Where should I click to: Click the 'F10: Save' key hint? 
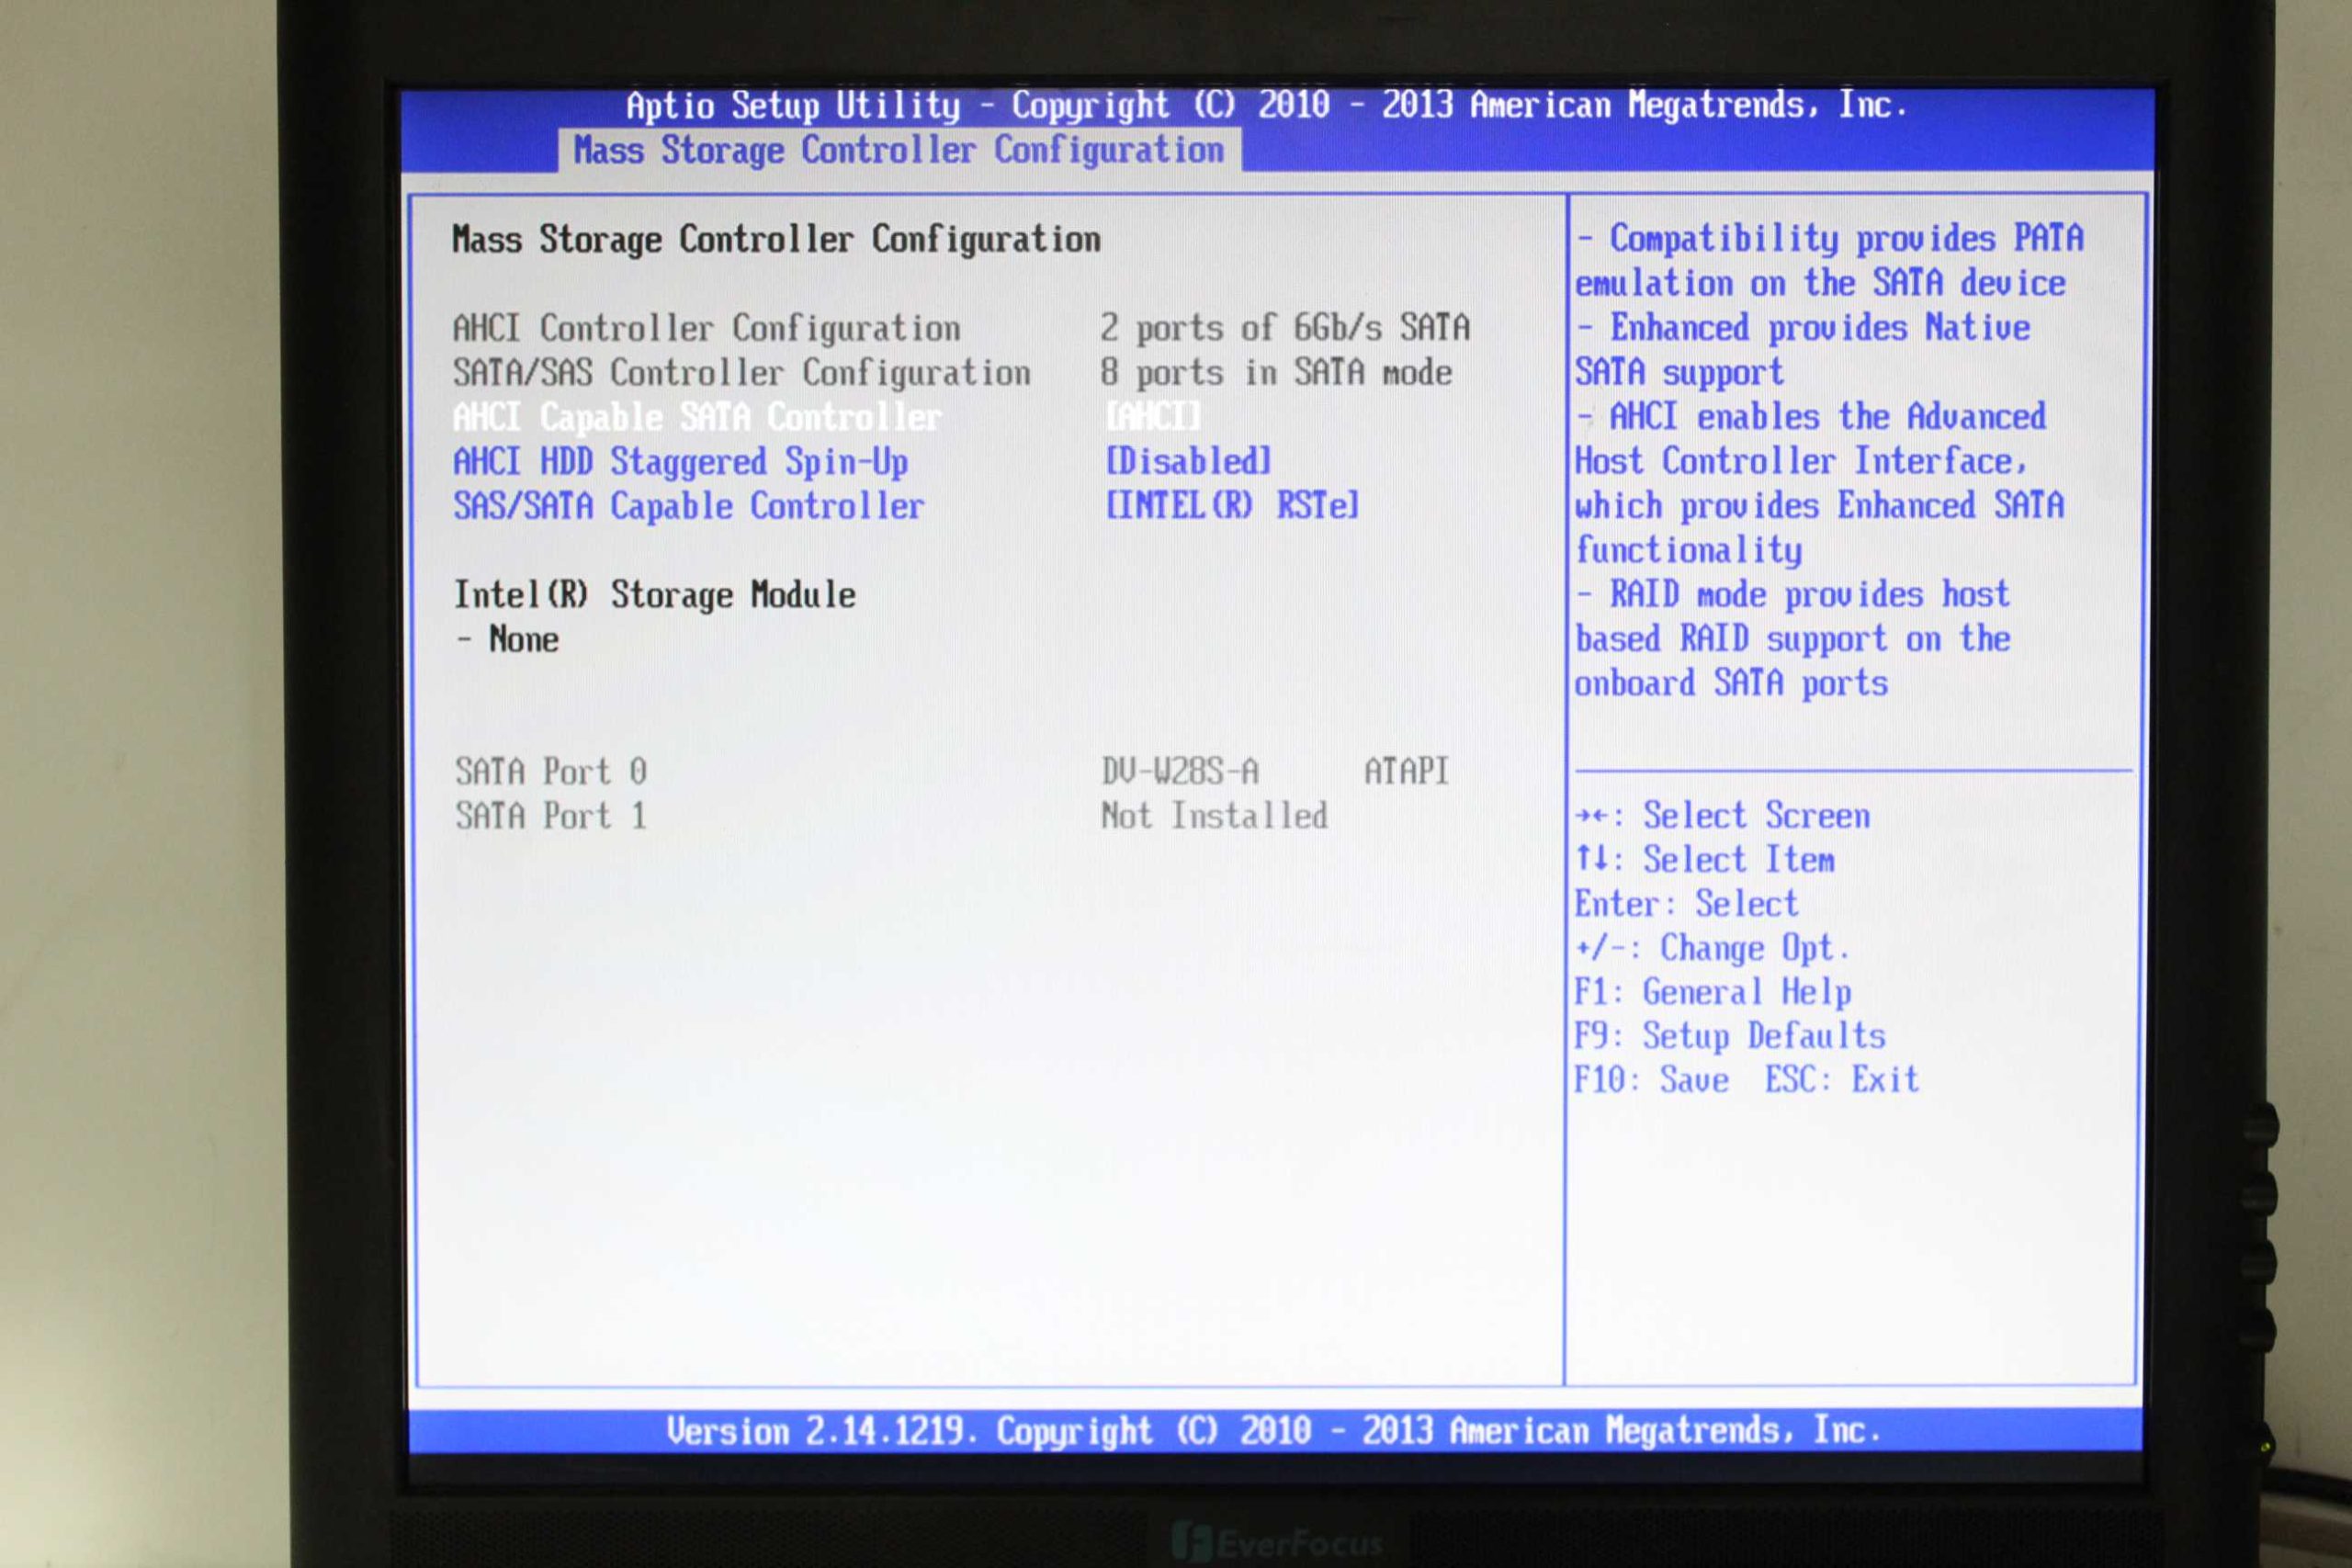1651,1080
